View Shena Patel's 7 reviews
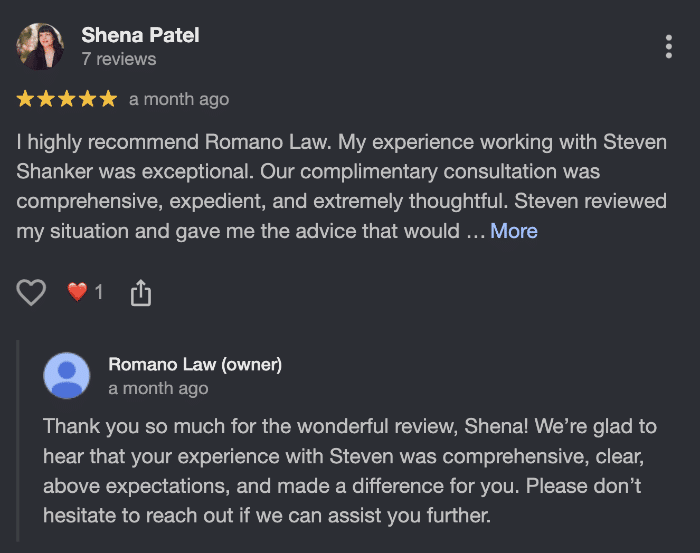 (x=119, y=59)
